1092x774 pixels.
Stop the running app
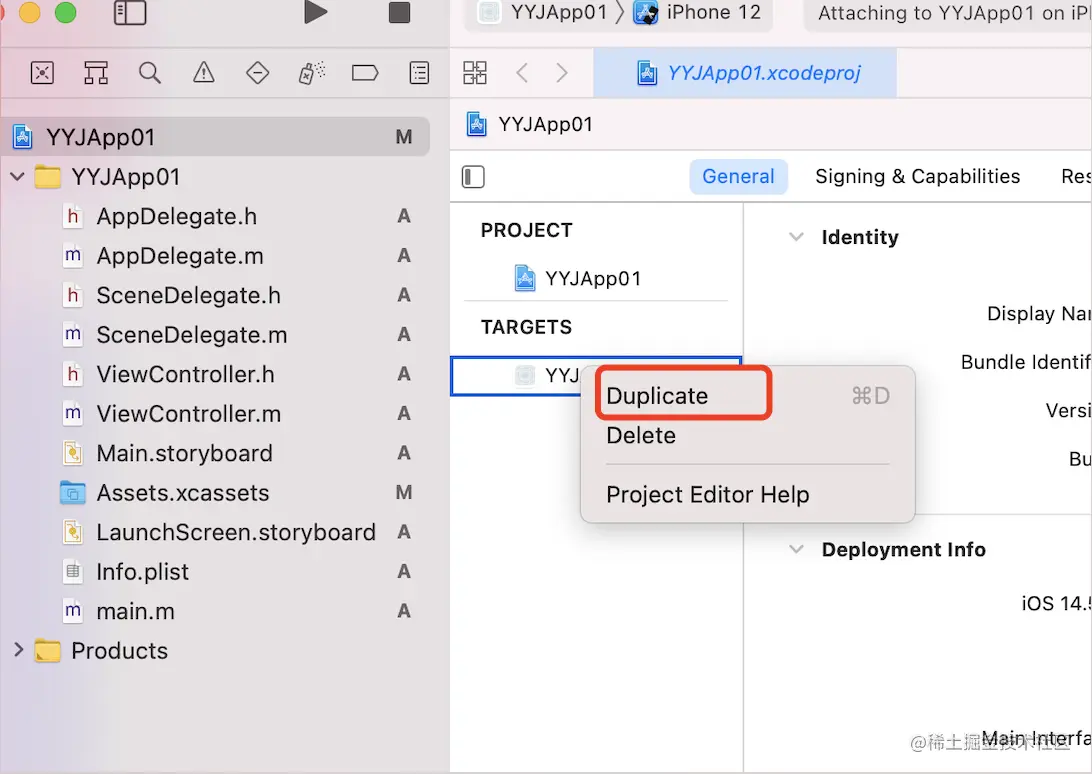pos(399,12)
